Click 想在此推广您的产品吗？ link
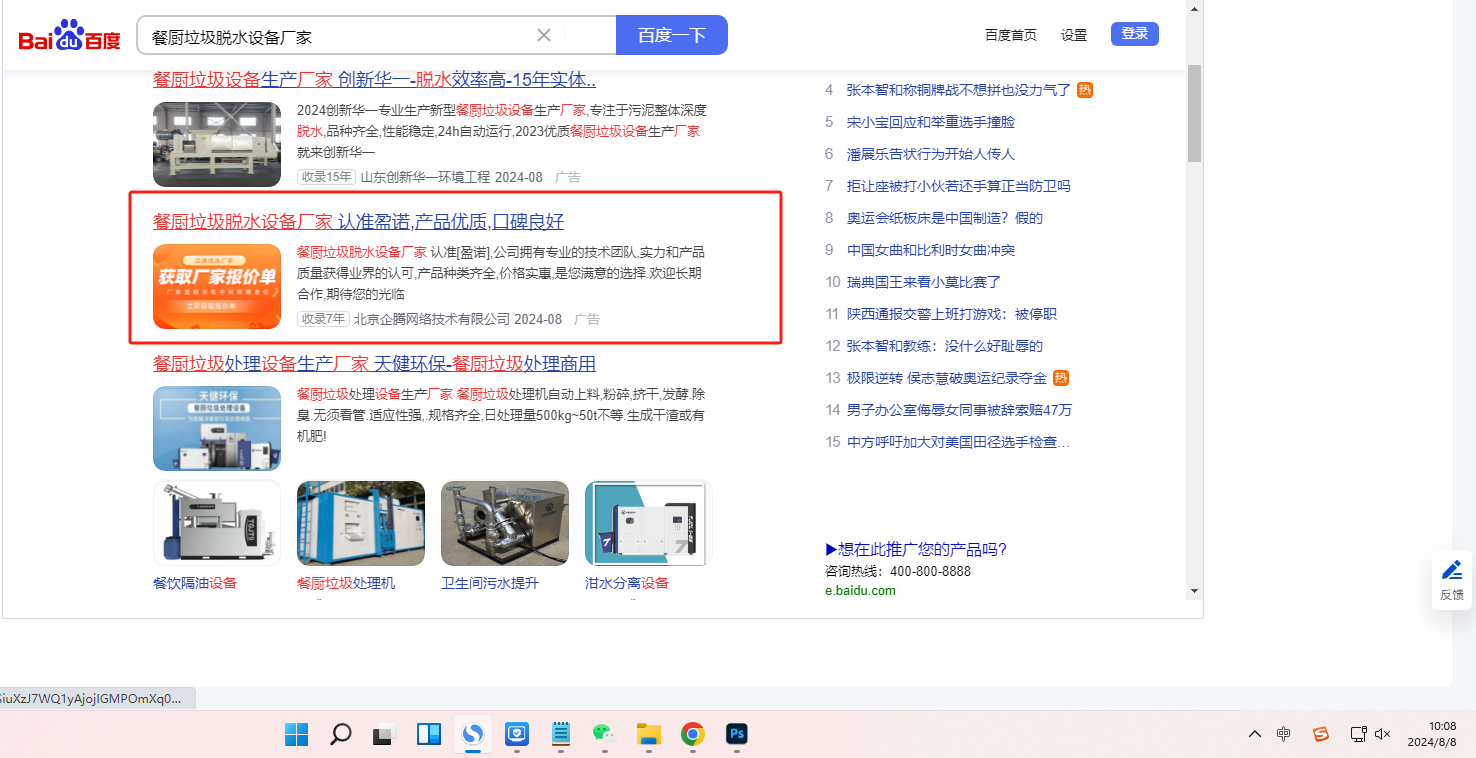Image resolution: width=1476 pixels, height=758 pixels. [x=916, y=549]
